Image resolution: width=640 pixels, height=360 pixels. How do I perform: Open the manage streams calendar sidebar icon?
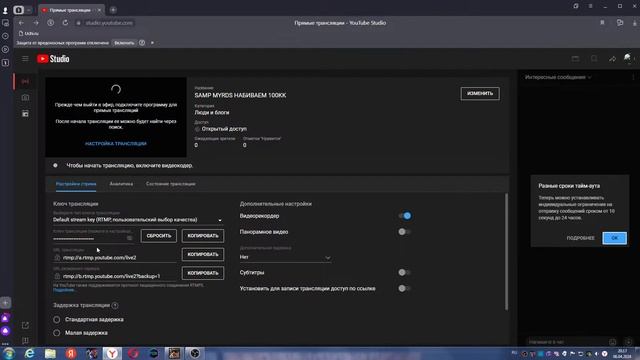(x=25, y=114)
